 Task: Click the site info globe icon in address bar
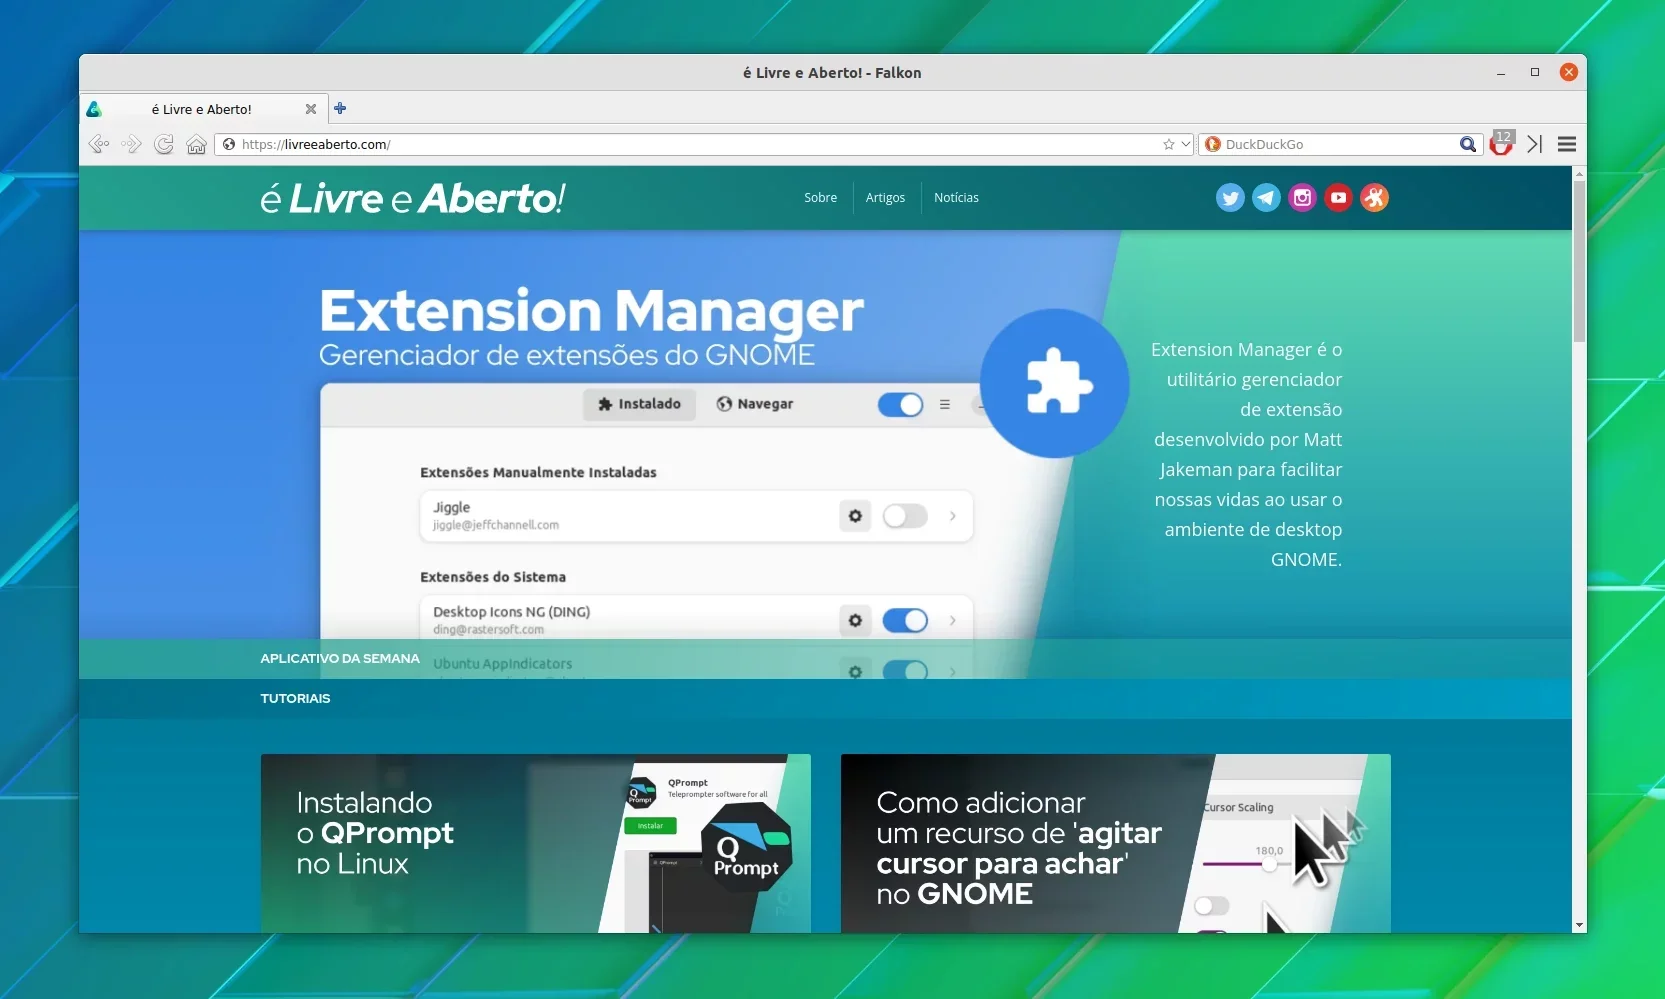229,144
